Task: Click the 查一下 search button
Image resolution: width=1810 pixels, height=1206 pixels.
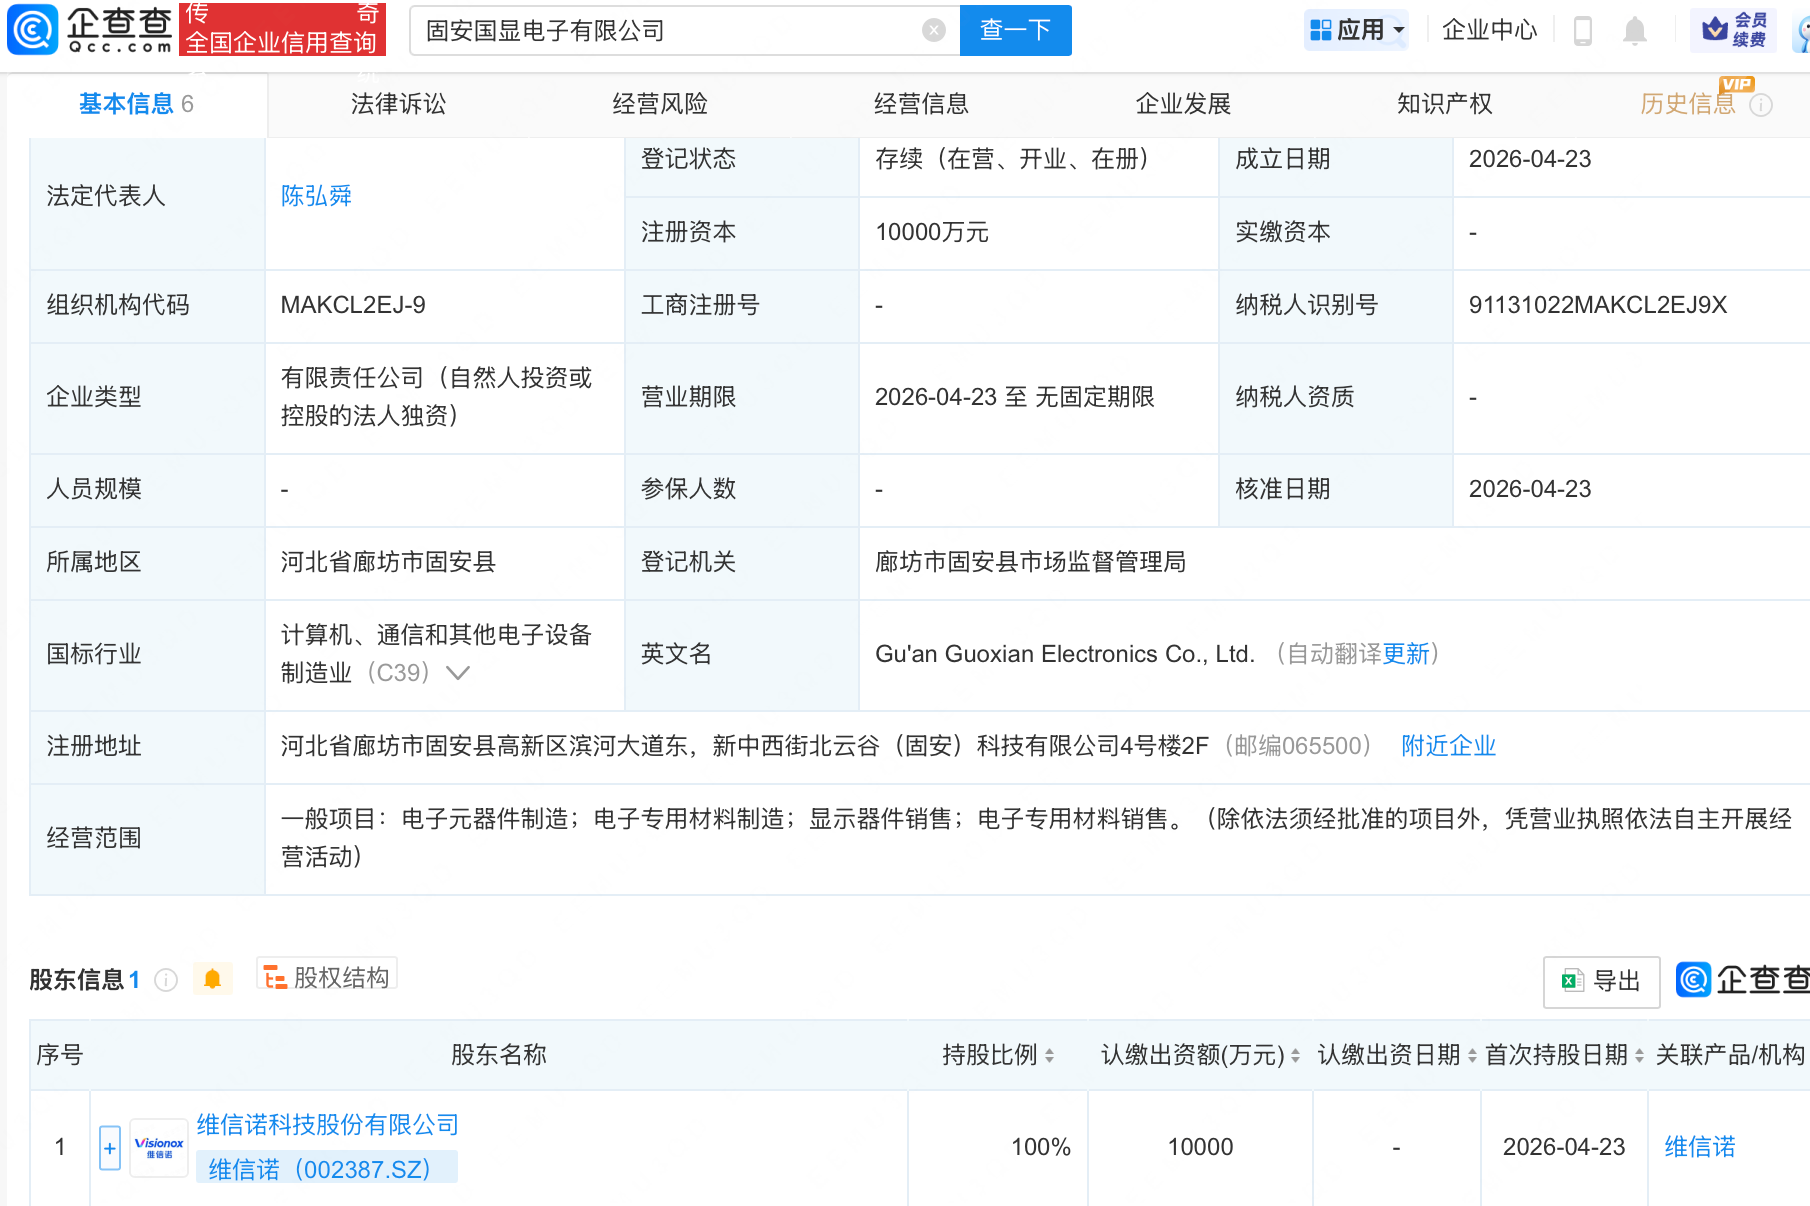Action: 1014,30
